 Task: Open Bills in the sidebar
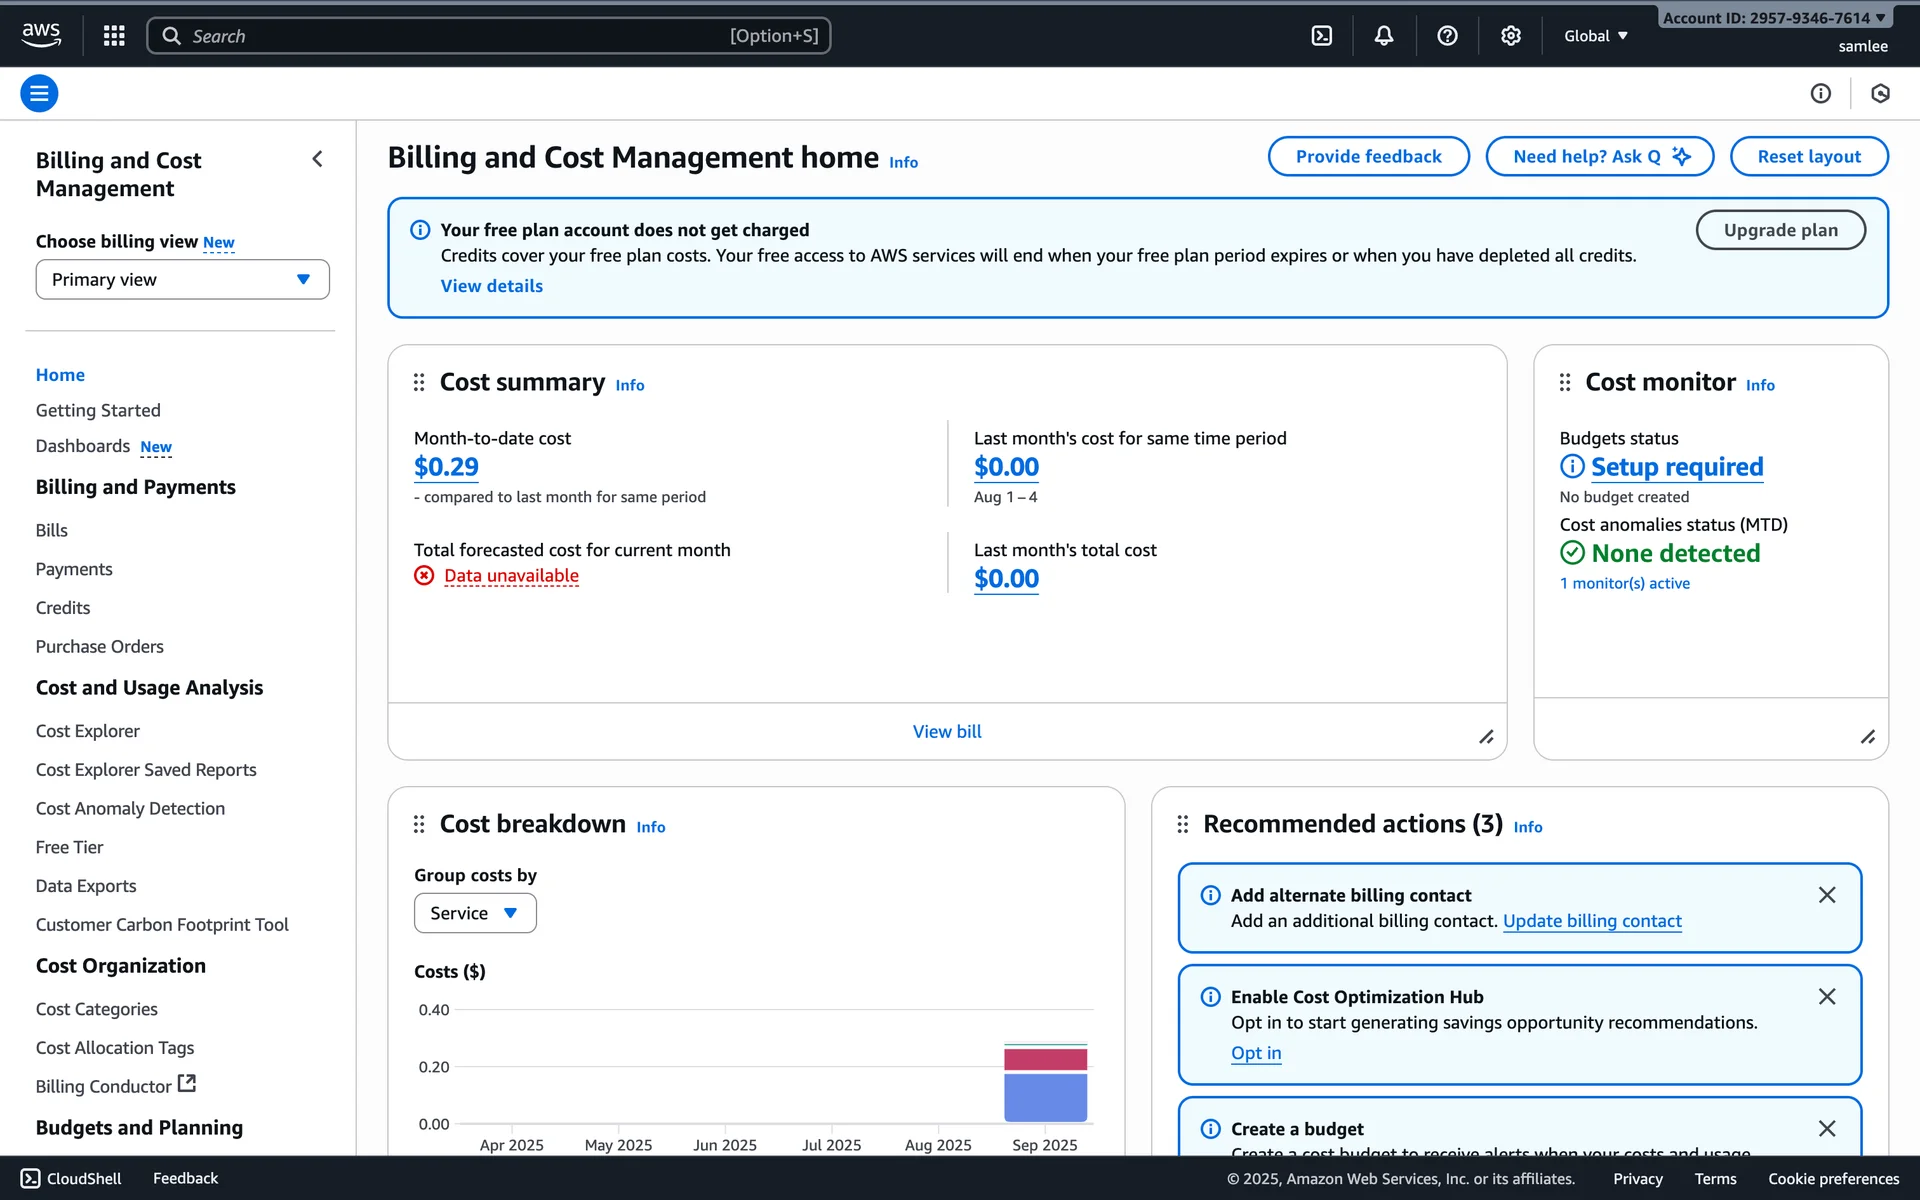click(x=52, y=530)
